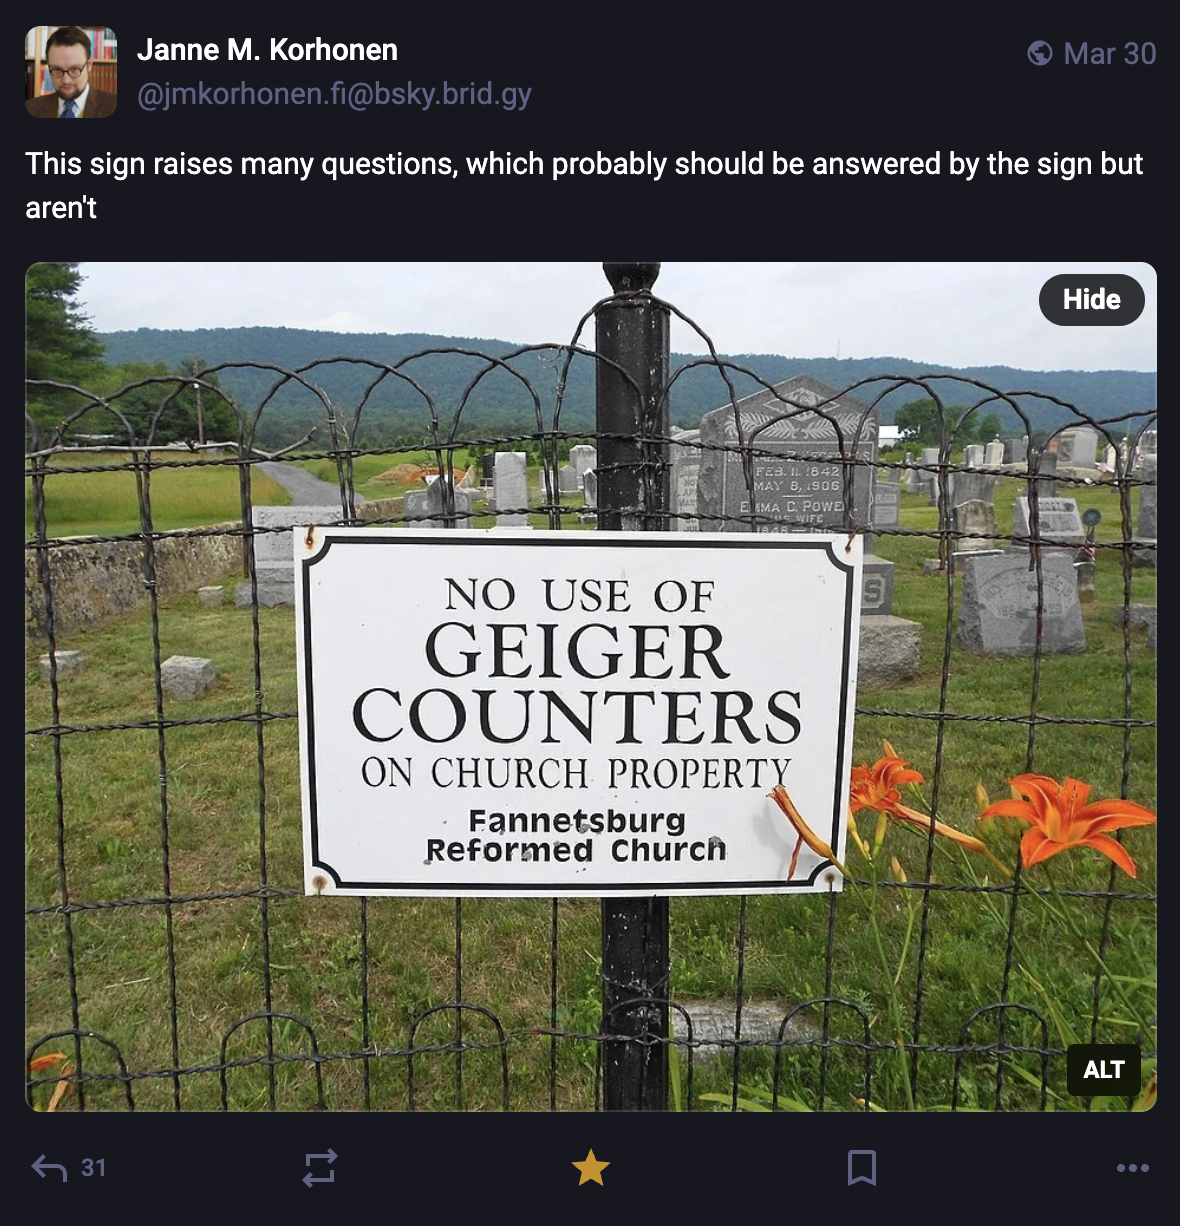This screenshot has width=1180, height=1226.
Task: Click the Janne M. Korhonen display name
Action: pos(267,49)
